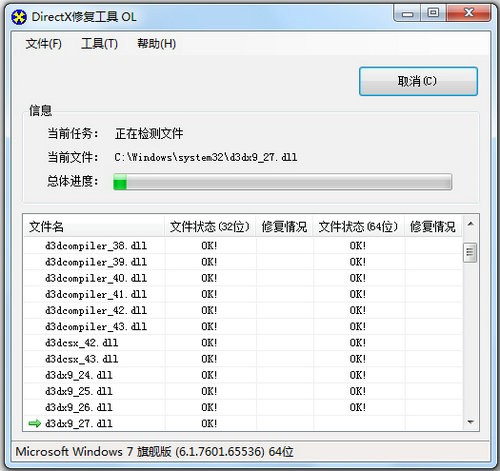Click the minimize window button
500x471 pixels.
click(407, 14)
